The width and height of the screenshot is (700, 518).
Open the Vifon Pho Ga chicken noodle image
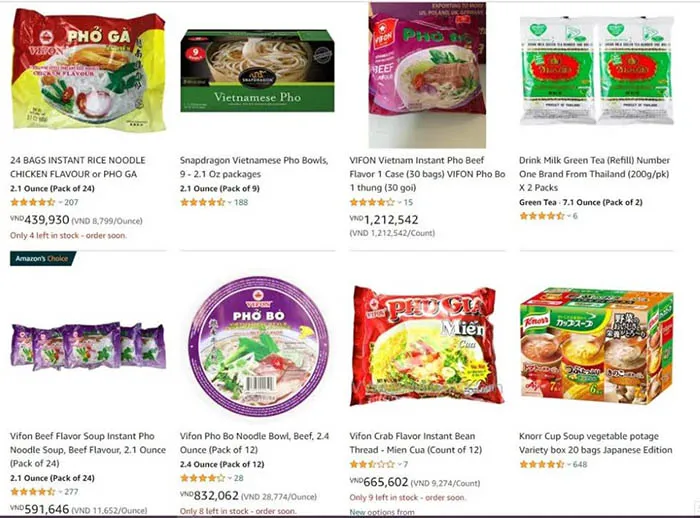coord(88,70)
